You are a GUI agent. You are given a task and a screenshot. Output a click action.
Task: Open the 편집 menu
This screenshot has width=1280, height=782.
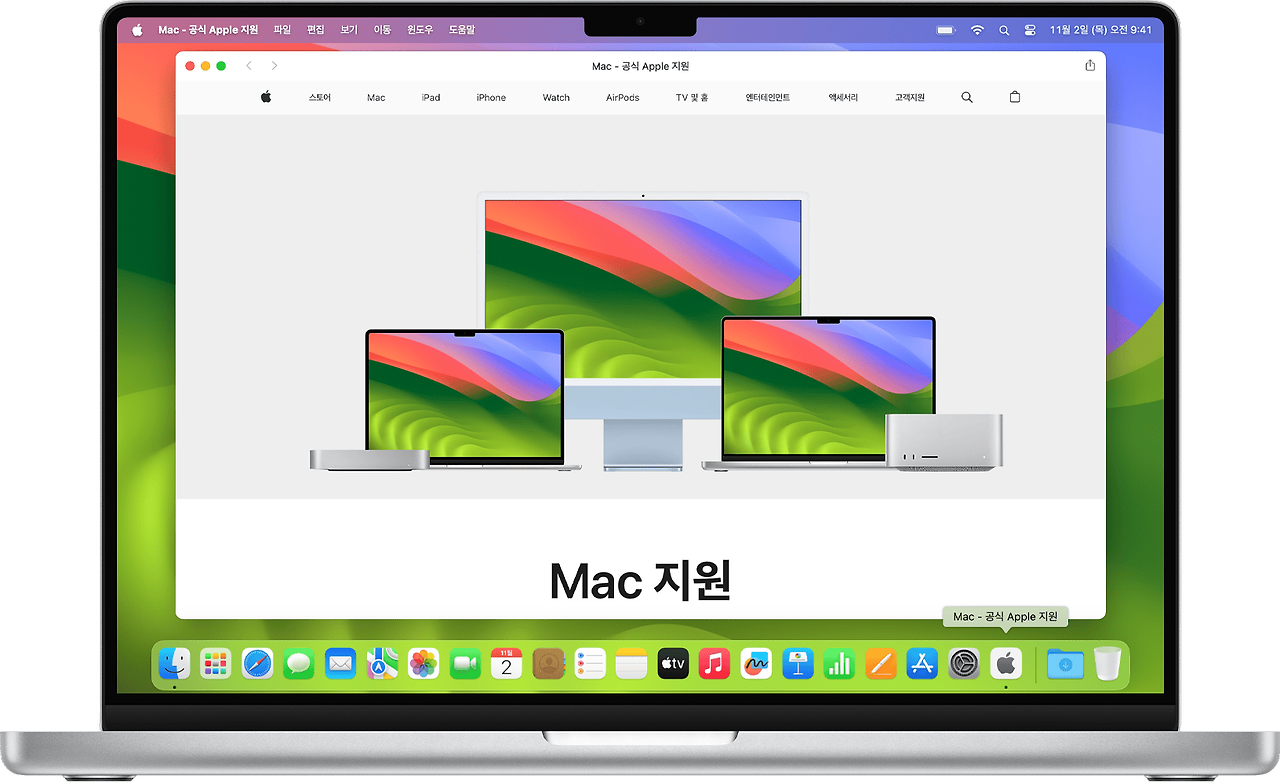(316, 30)
